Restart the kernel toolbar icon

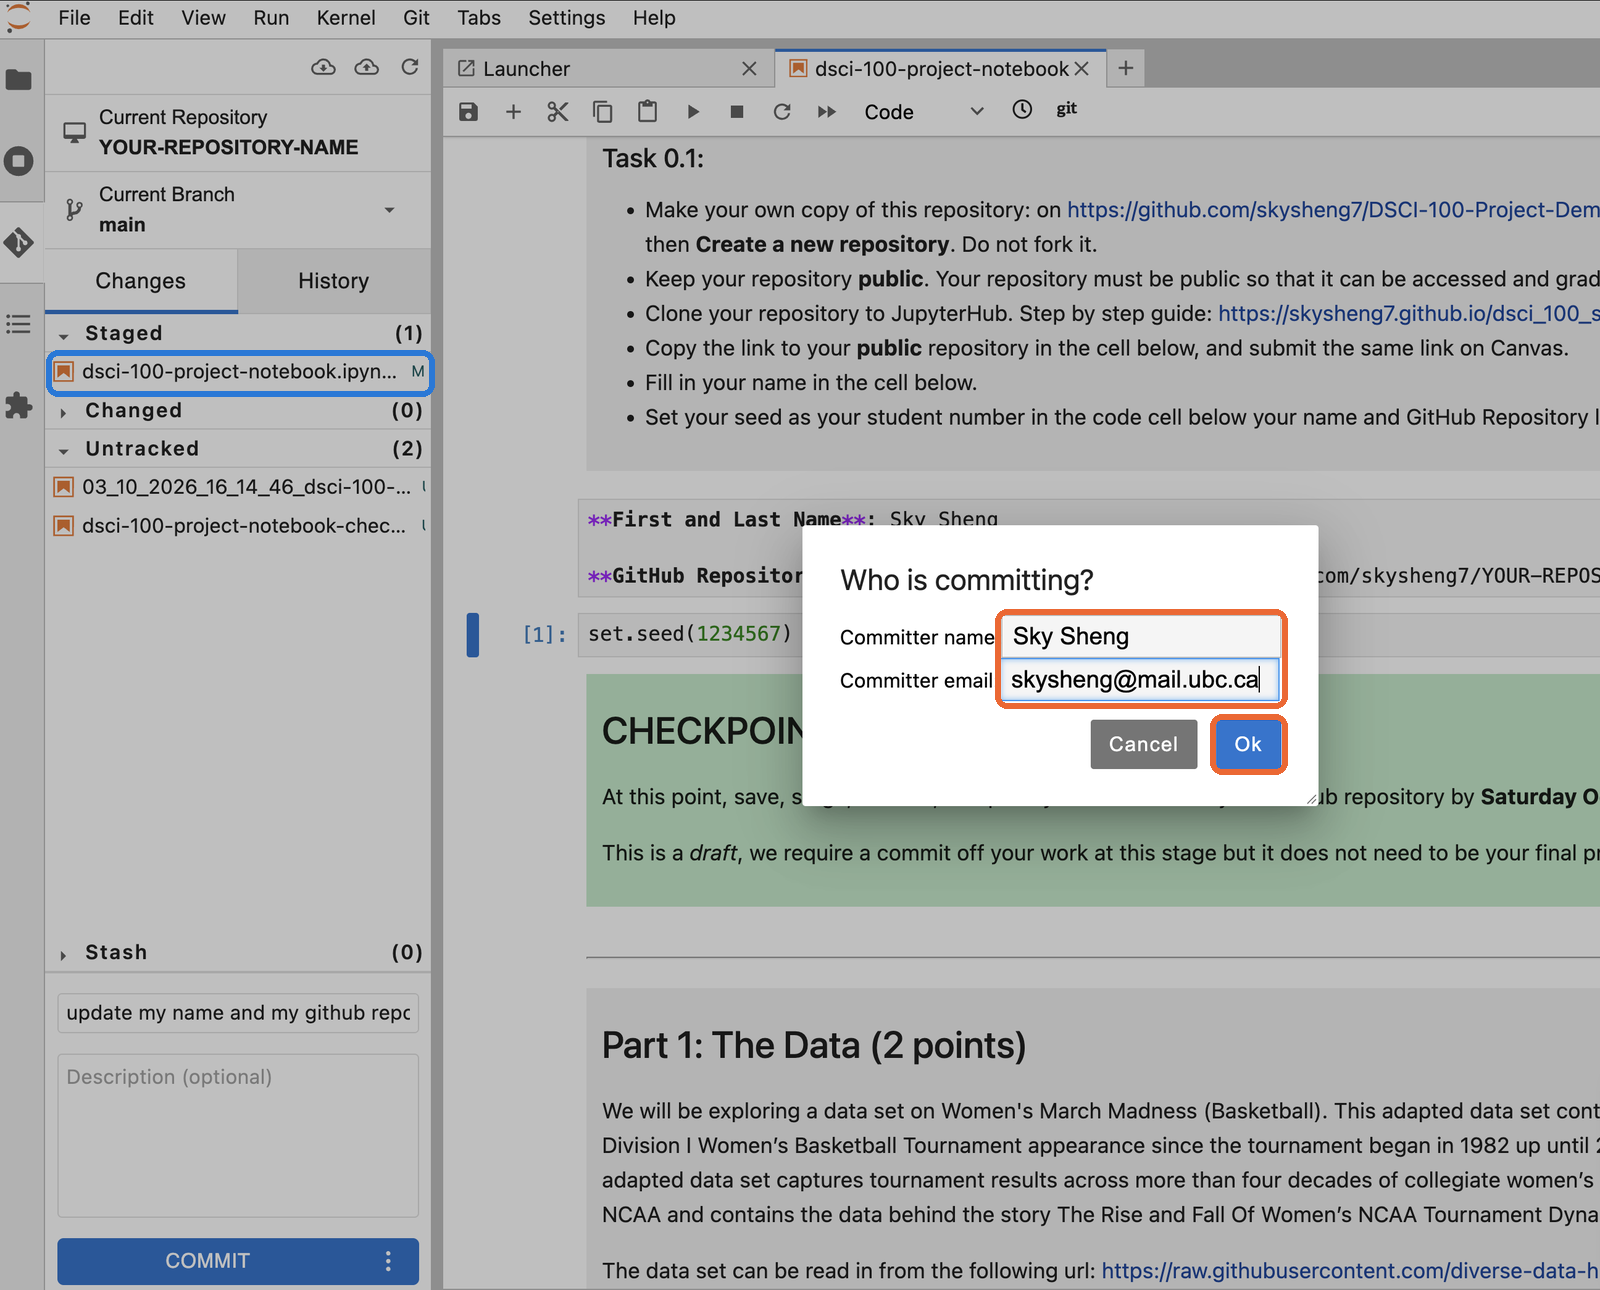(782, 112)
